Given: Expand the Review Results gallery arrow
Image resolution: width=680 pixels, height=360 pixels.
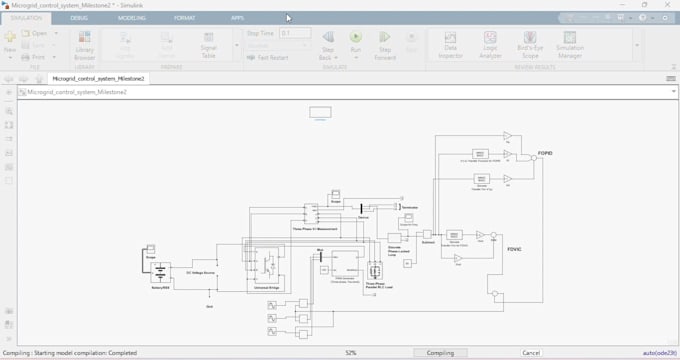Looking at the screenshot, I should click(637, 45).
